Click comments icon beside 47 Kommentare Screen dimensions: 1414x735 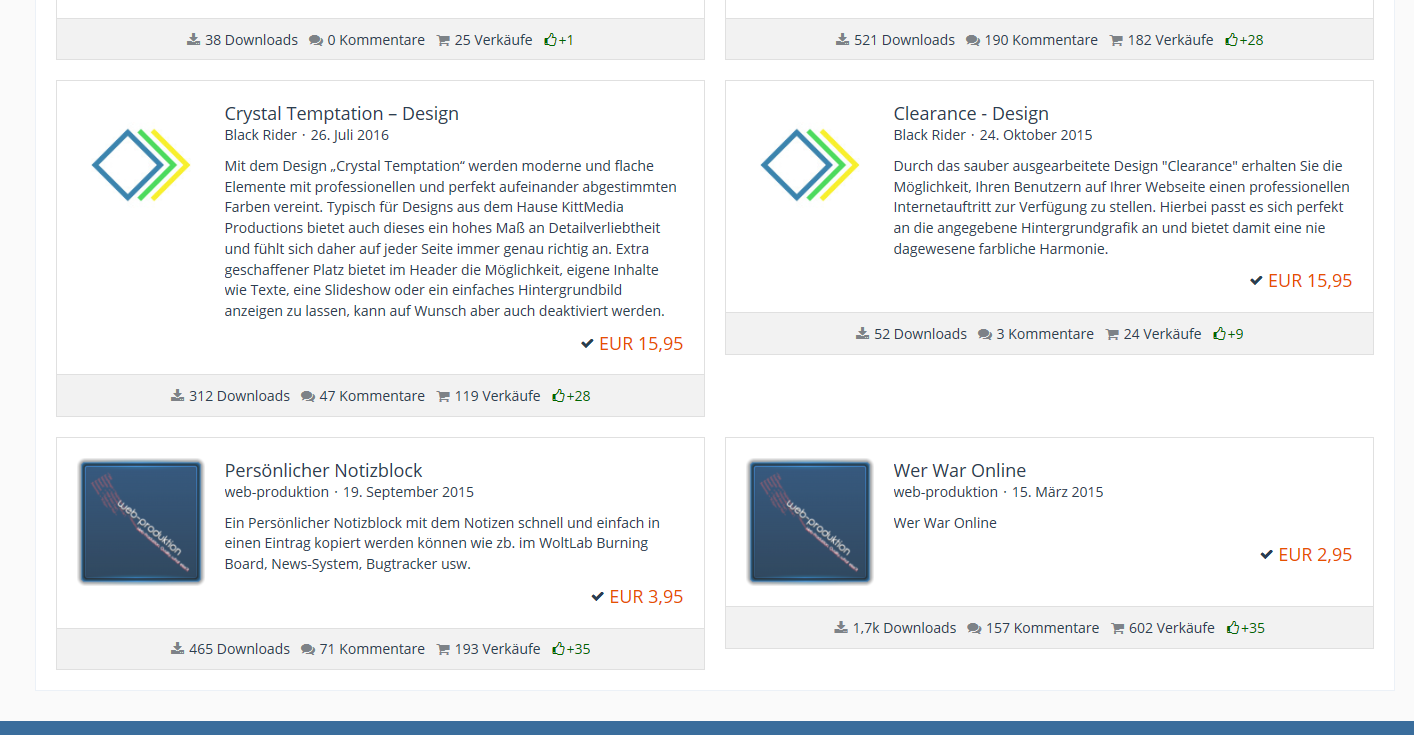[307, 396]
